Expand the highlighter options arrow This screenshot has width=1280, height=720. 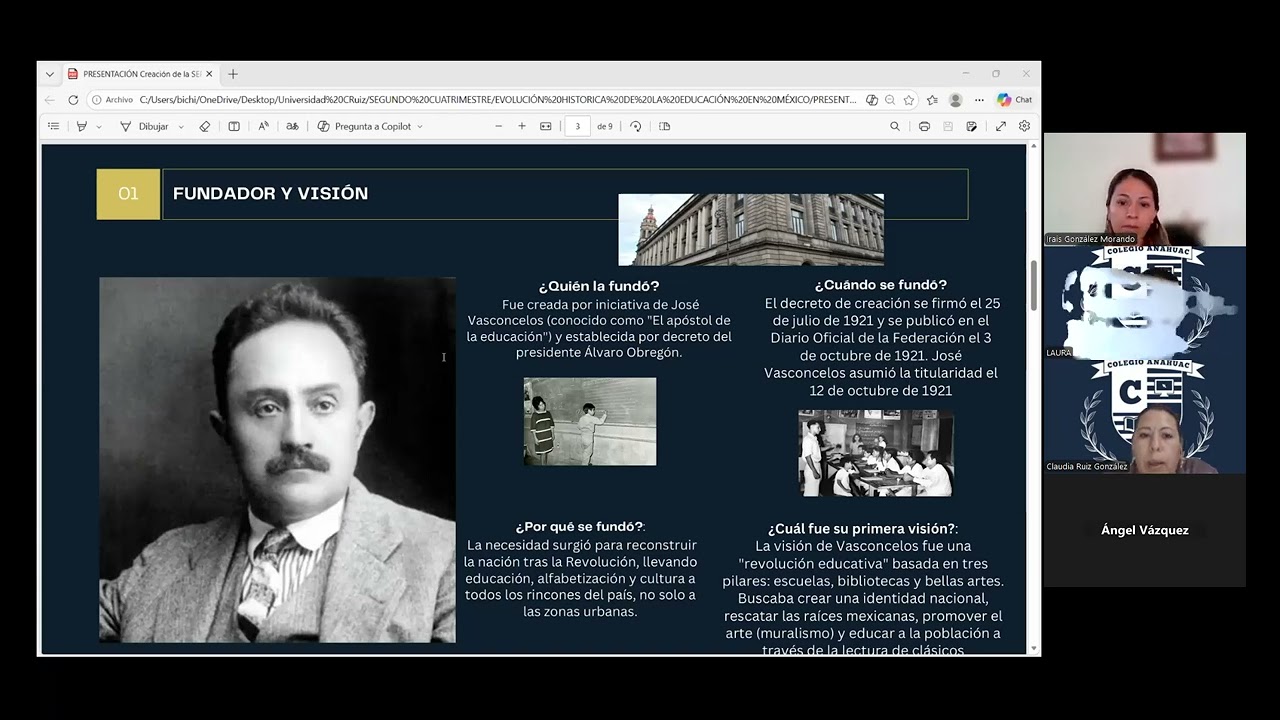(x=99, y=127)
